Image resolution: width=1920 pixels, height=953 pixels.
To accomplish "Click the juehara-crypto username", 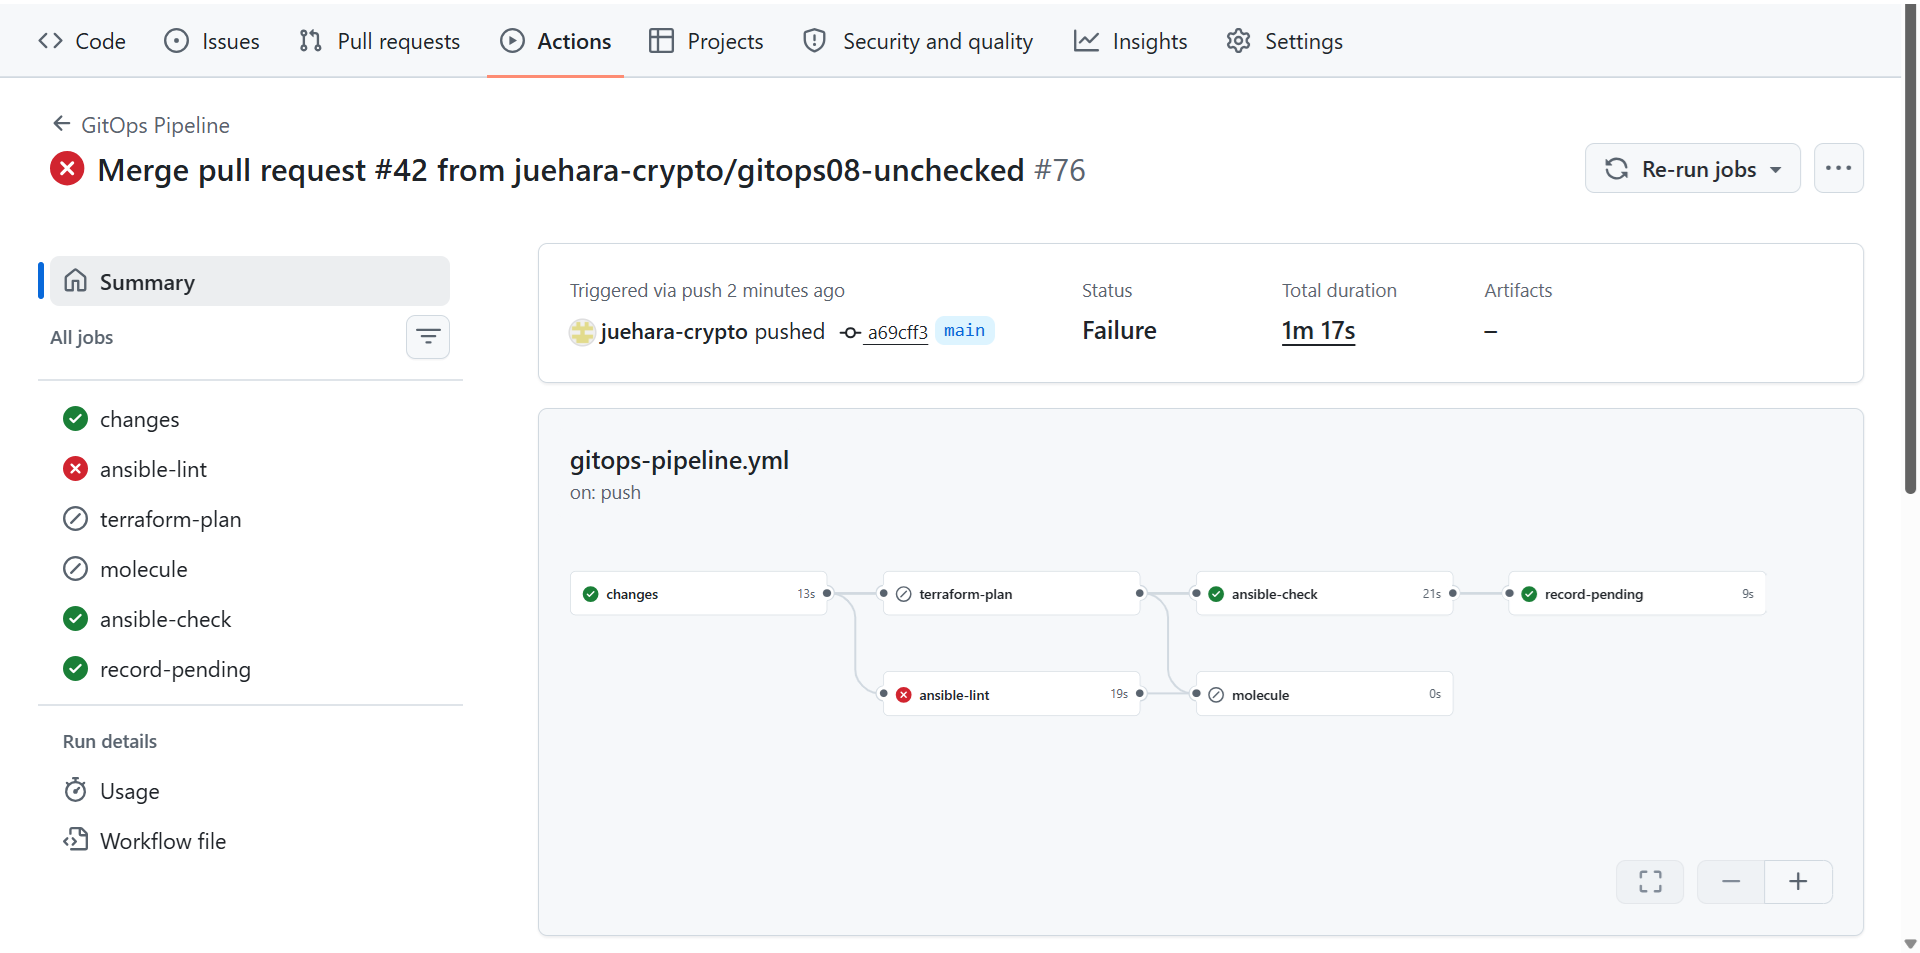I will [x=674, y=332].
